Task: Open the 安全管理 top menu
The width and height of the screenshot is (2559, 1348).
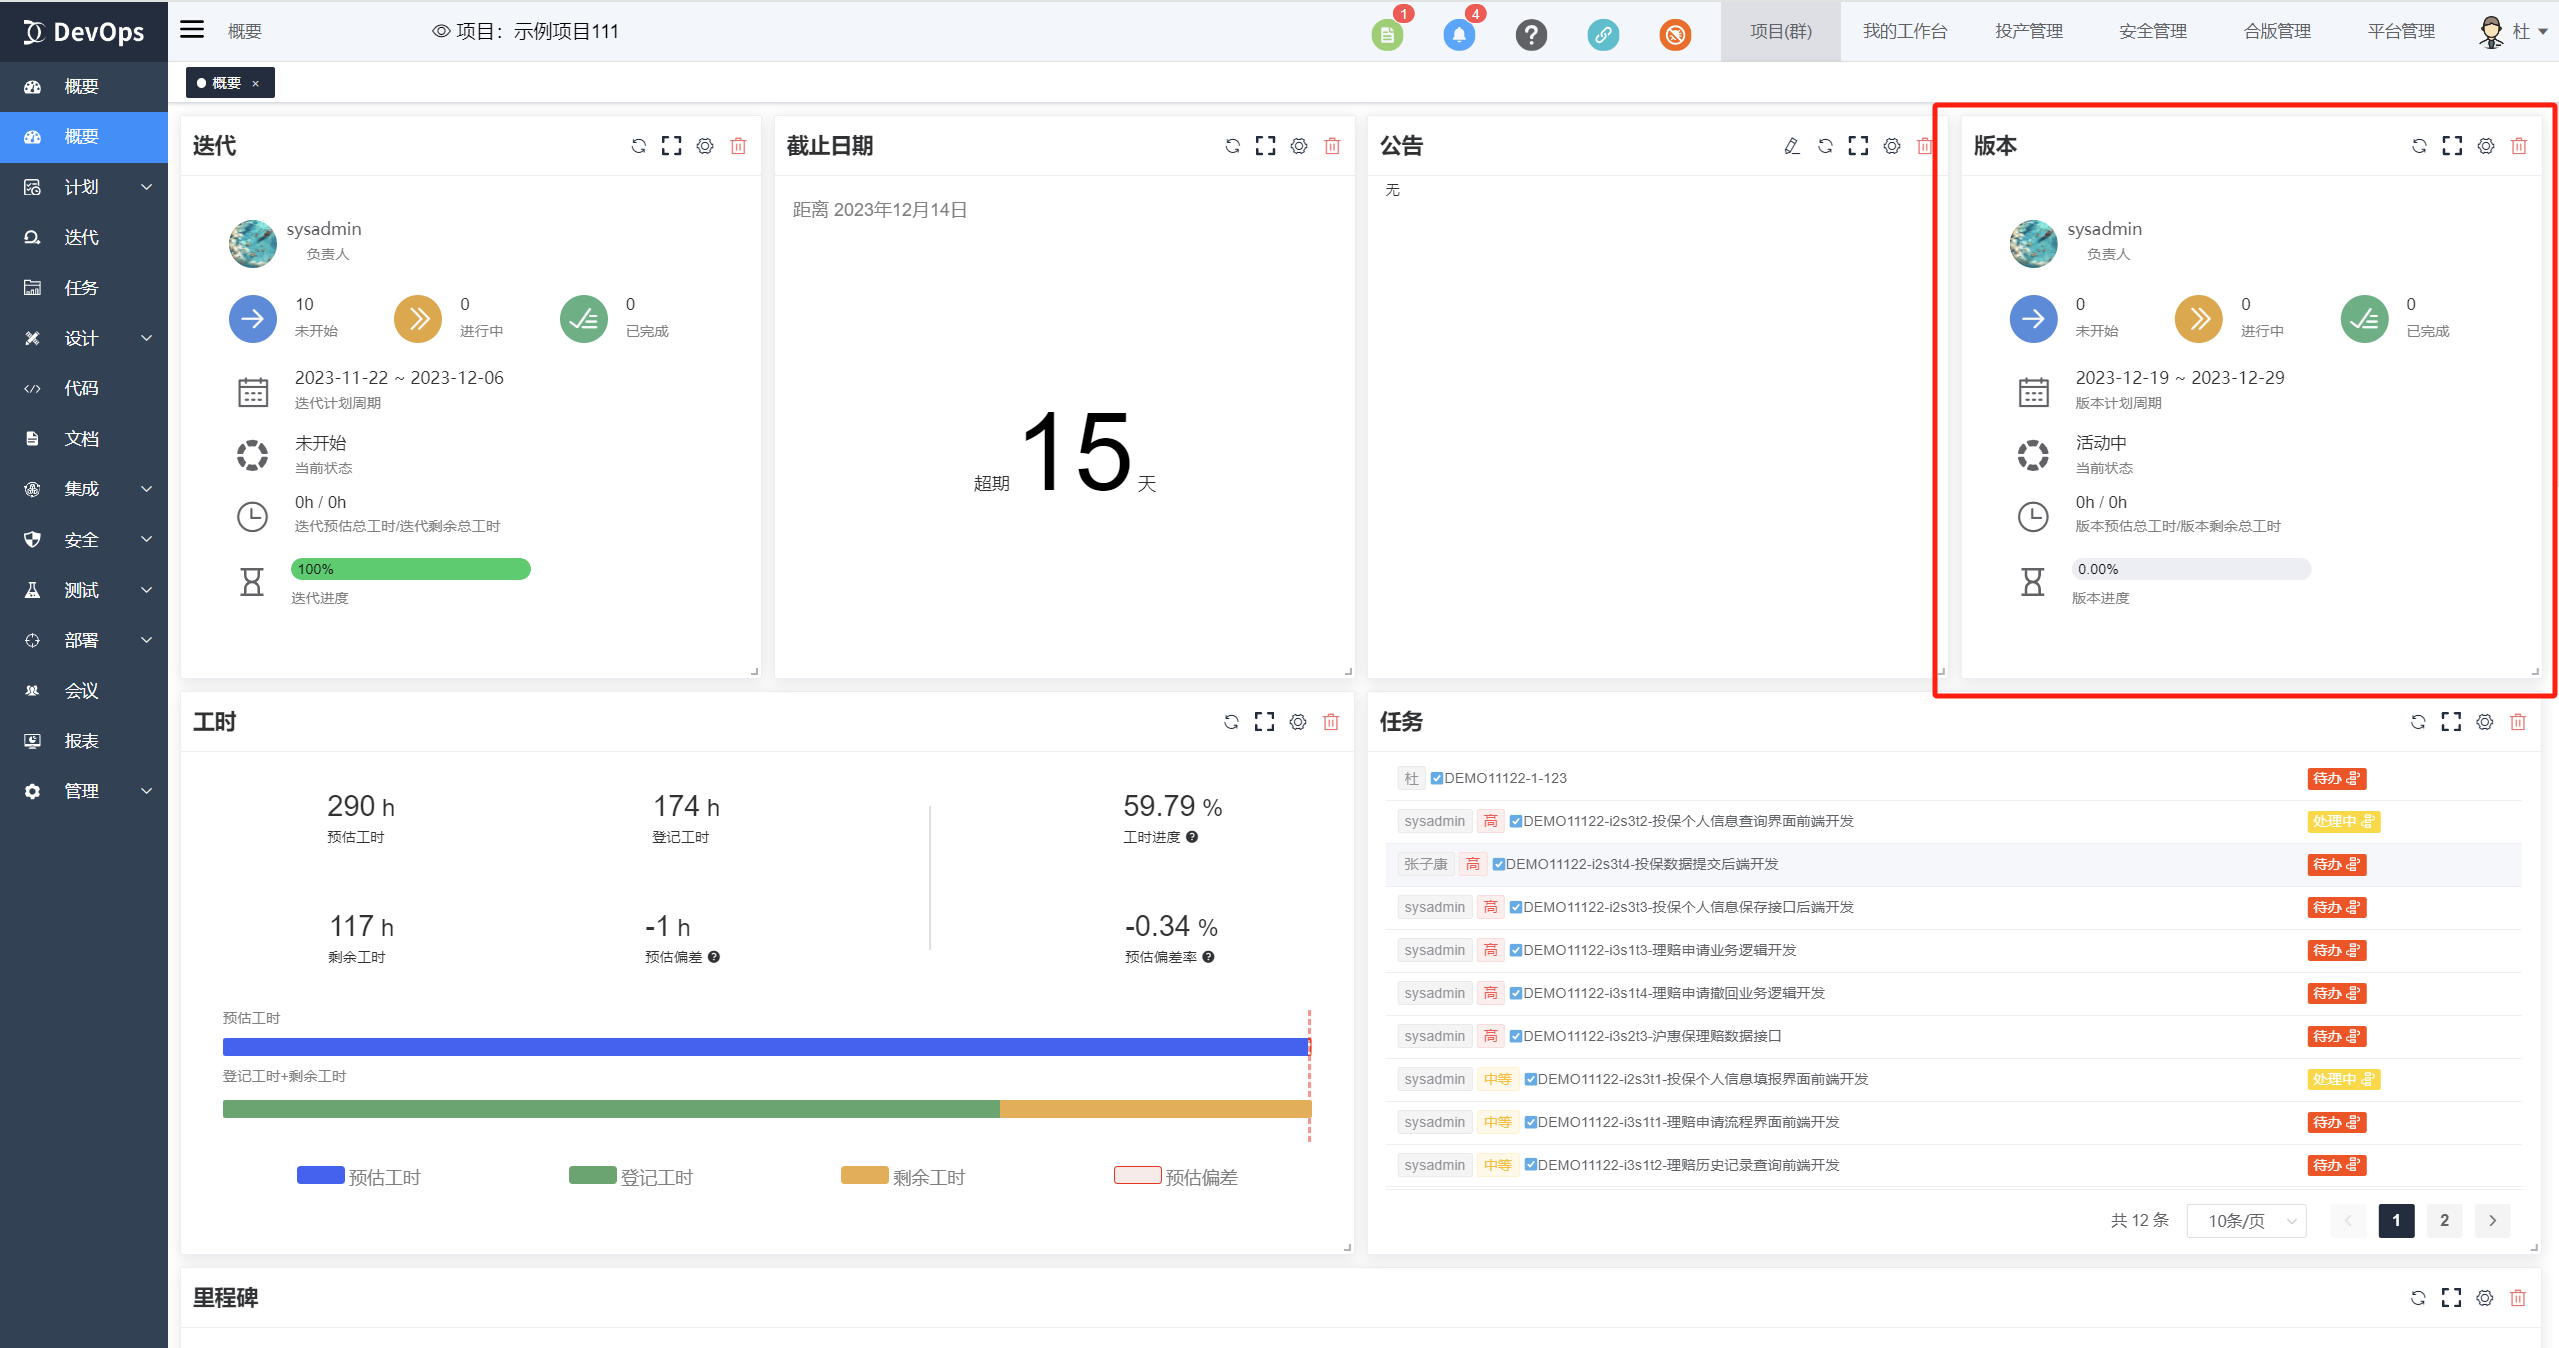Action: coord(2152,31)
